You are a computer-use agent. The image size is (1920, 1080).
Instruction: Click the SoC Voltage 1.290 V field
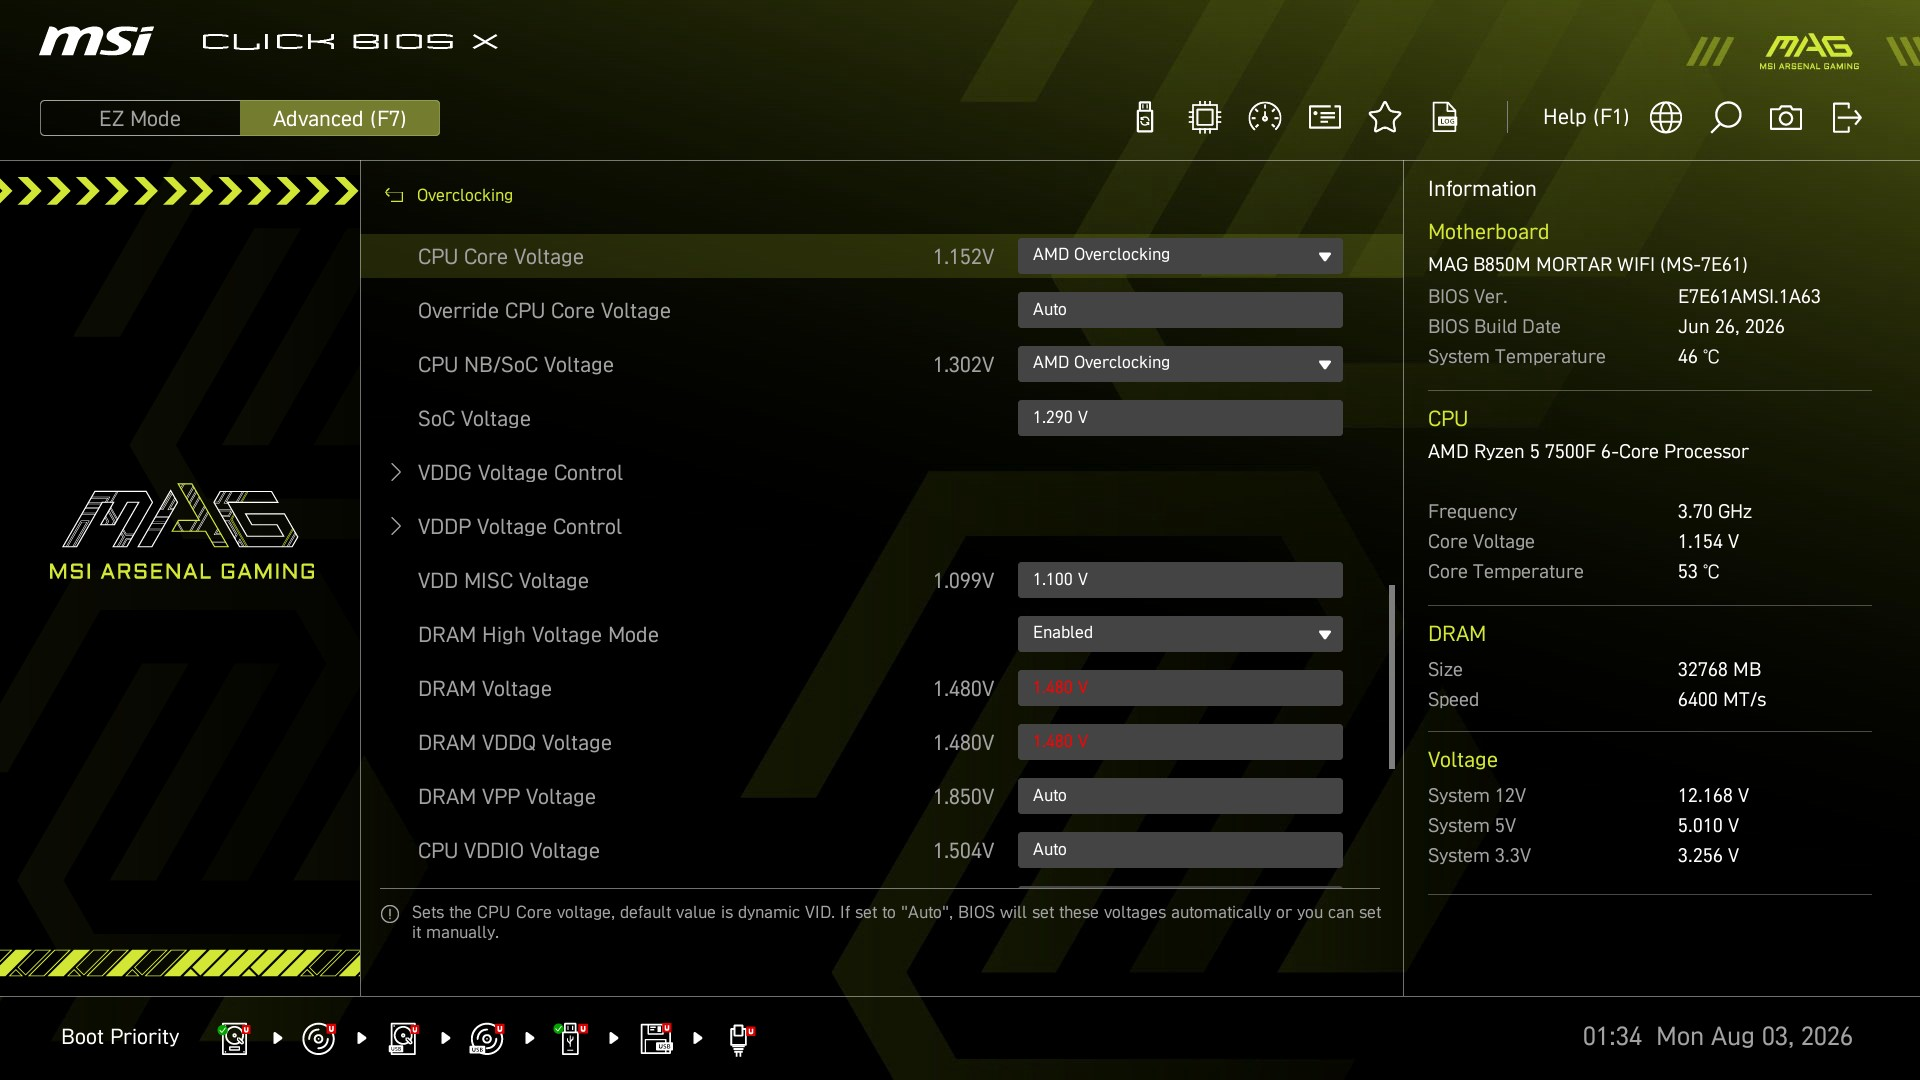pos(1180,418)
